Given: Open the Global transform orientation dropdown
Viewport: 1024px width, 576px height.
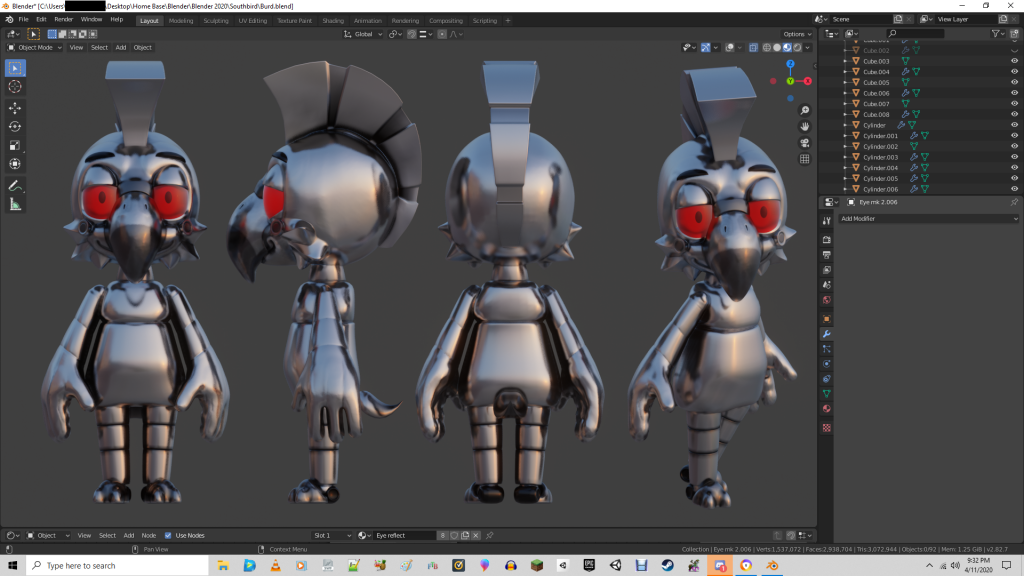Looking at the screenshot, I should tap(363, 34).
